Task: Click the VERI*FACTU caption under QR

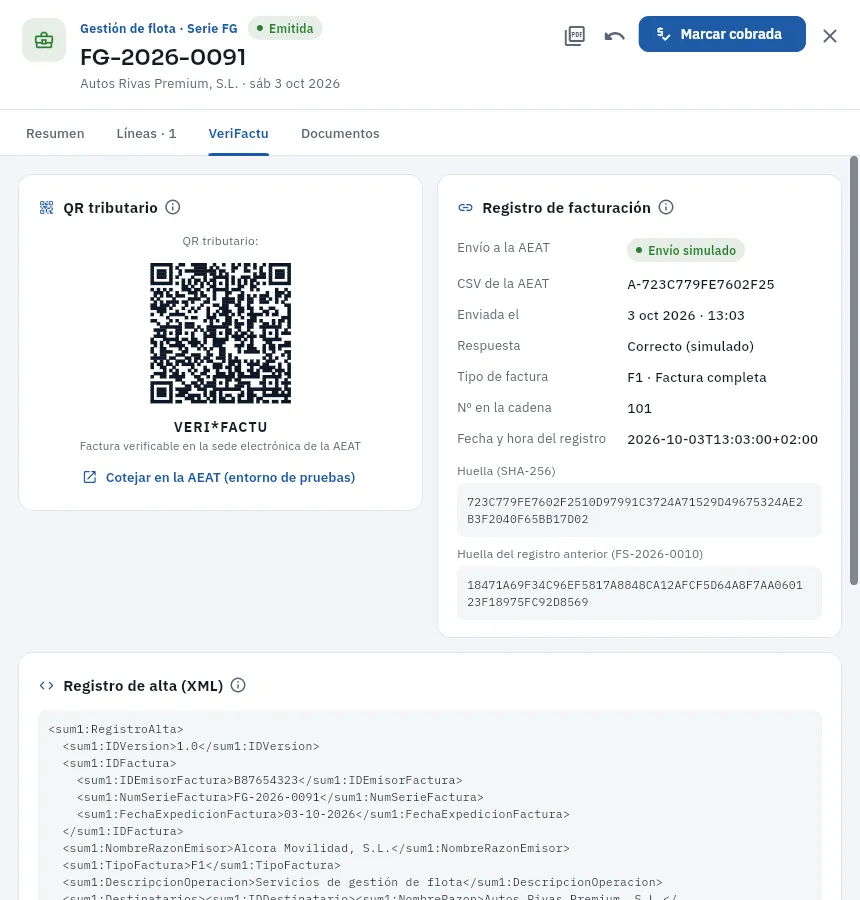Action: point(220,427)
